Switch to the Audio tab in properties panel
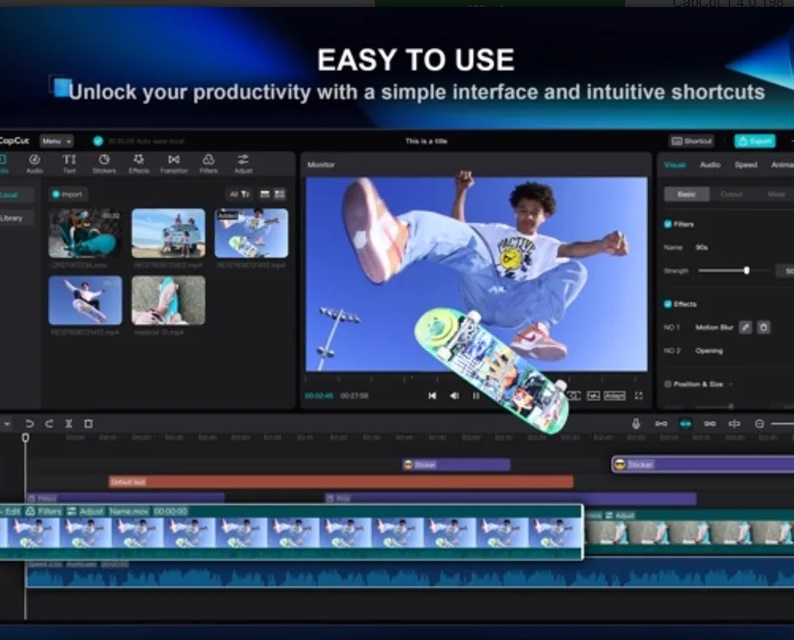The height and width of the screenshot is (640, 794). pyautogui.click(x=710, y=165)
